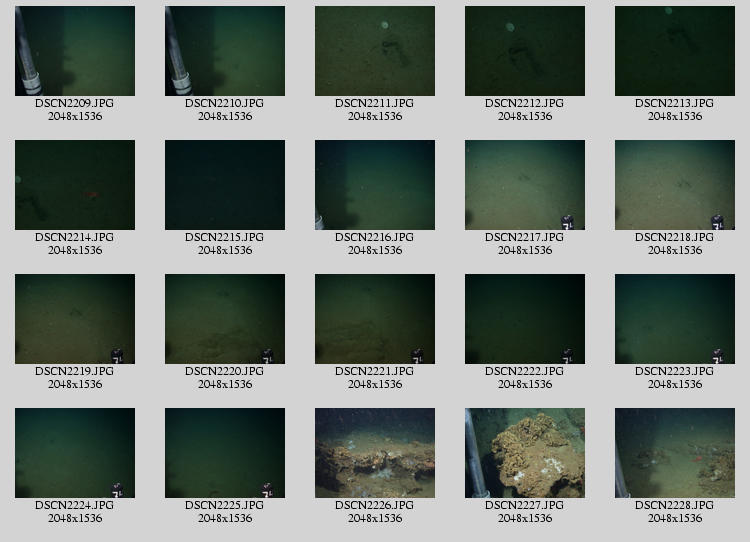The width and height of the screenshot is (750, 542).
Task: Click the DSCN2224.JPG filename caption
Action: coord(75,505)
